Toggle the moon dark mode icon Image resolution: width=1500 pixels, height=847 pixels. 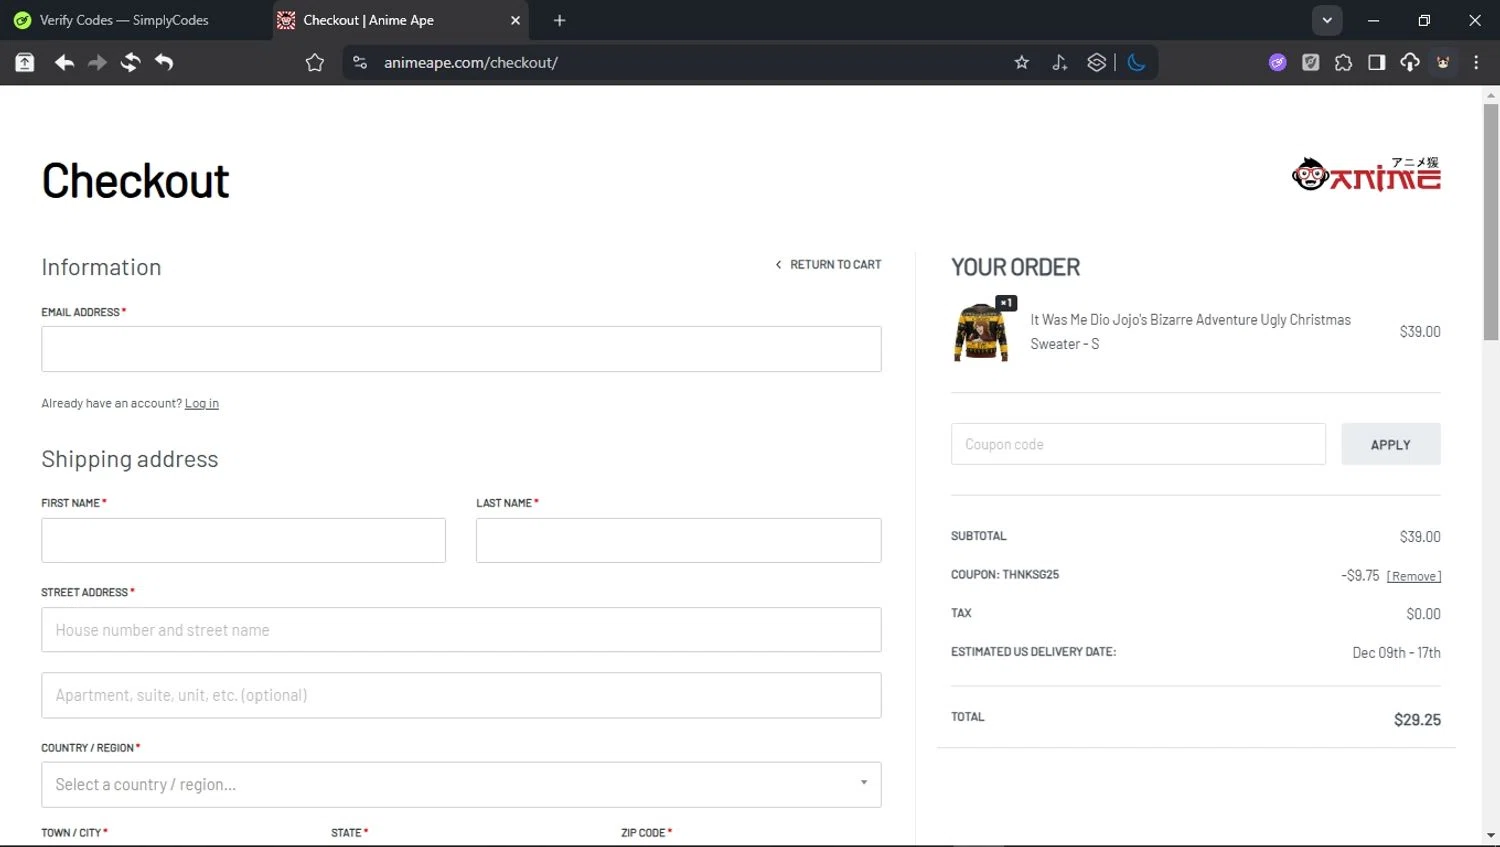coord(1136,62)
